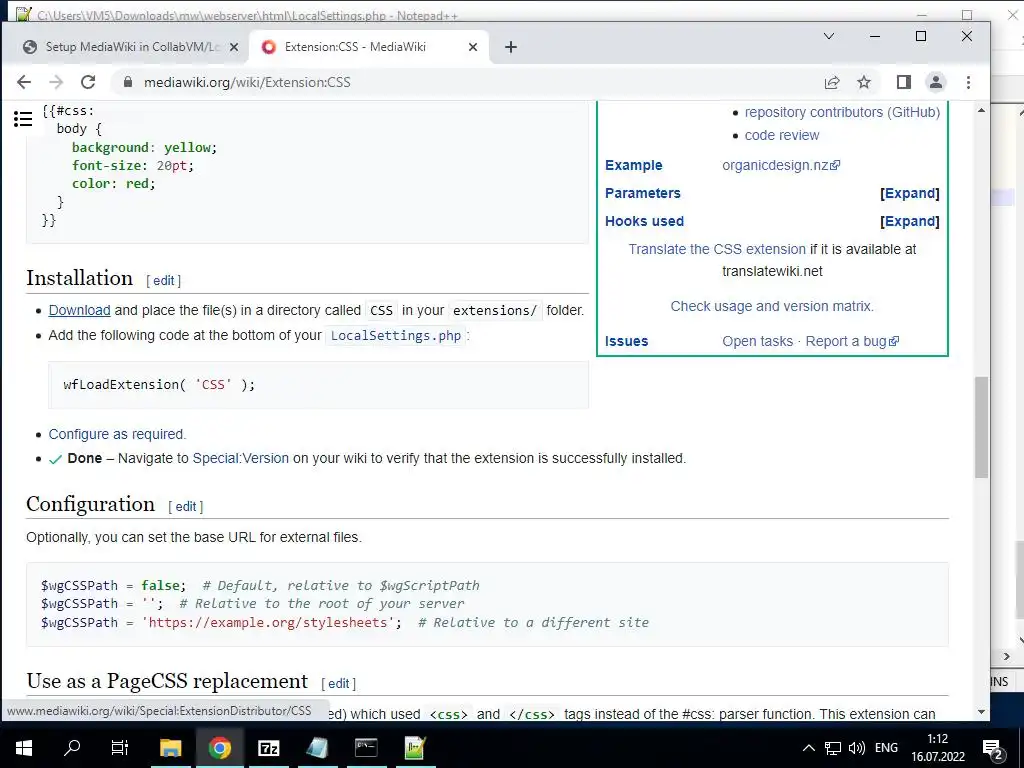Open Configure as required link
This screenshot has height=768, width=1024.
click(x=118, y=434)
